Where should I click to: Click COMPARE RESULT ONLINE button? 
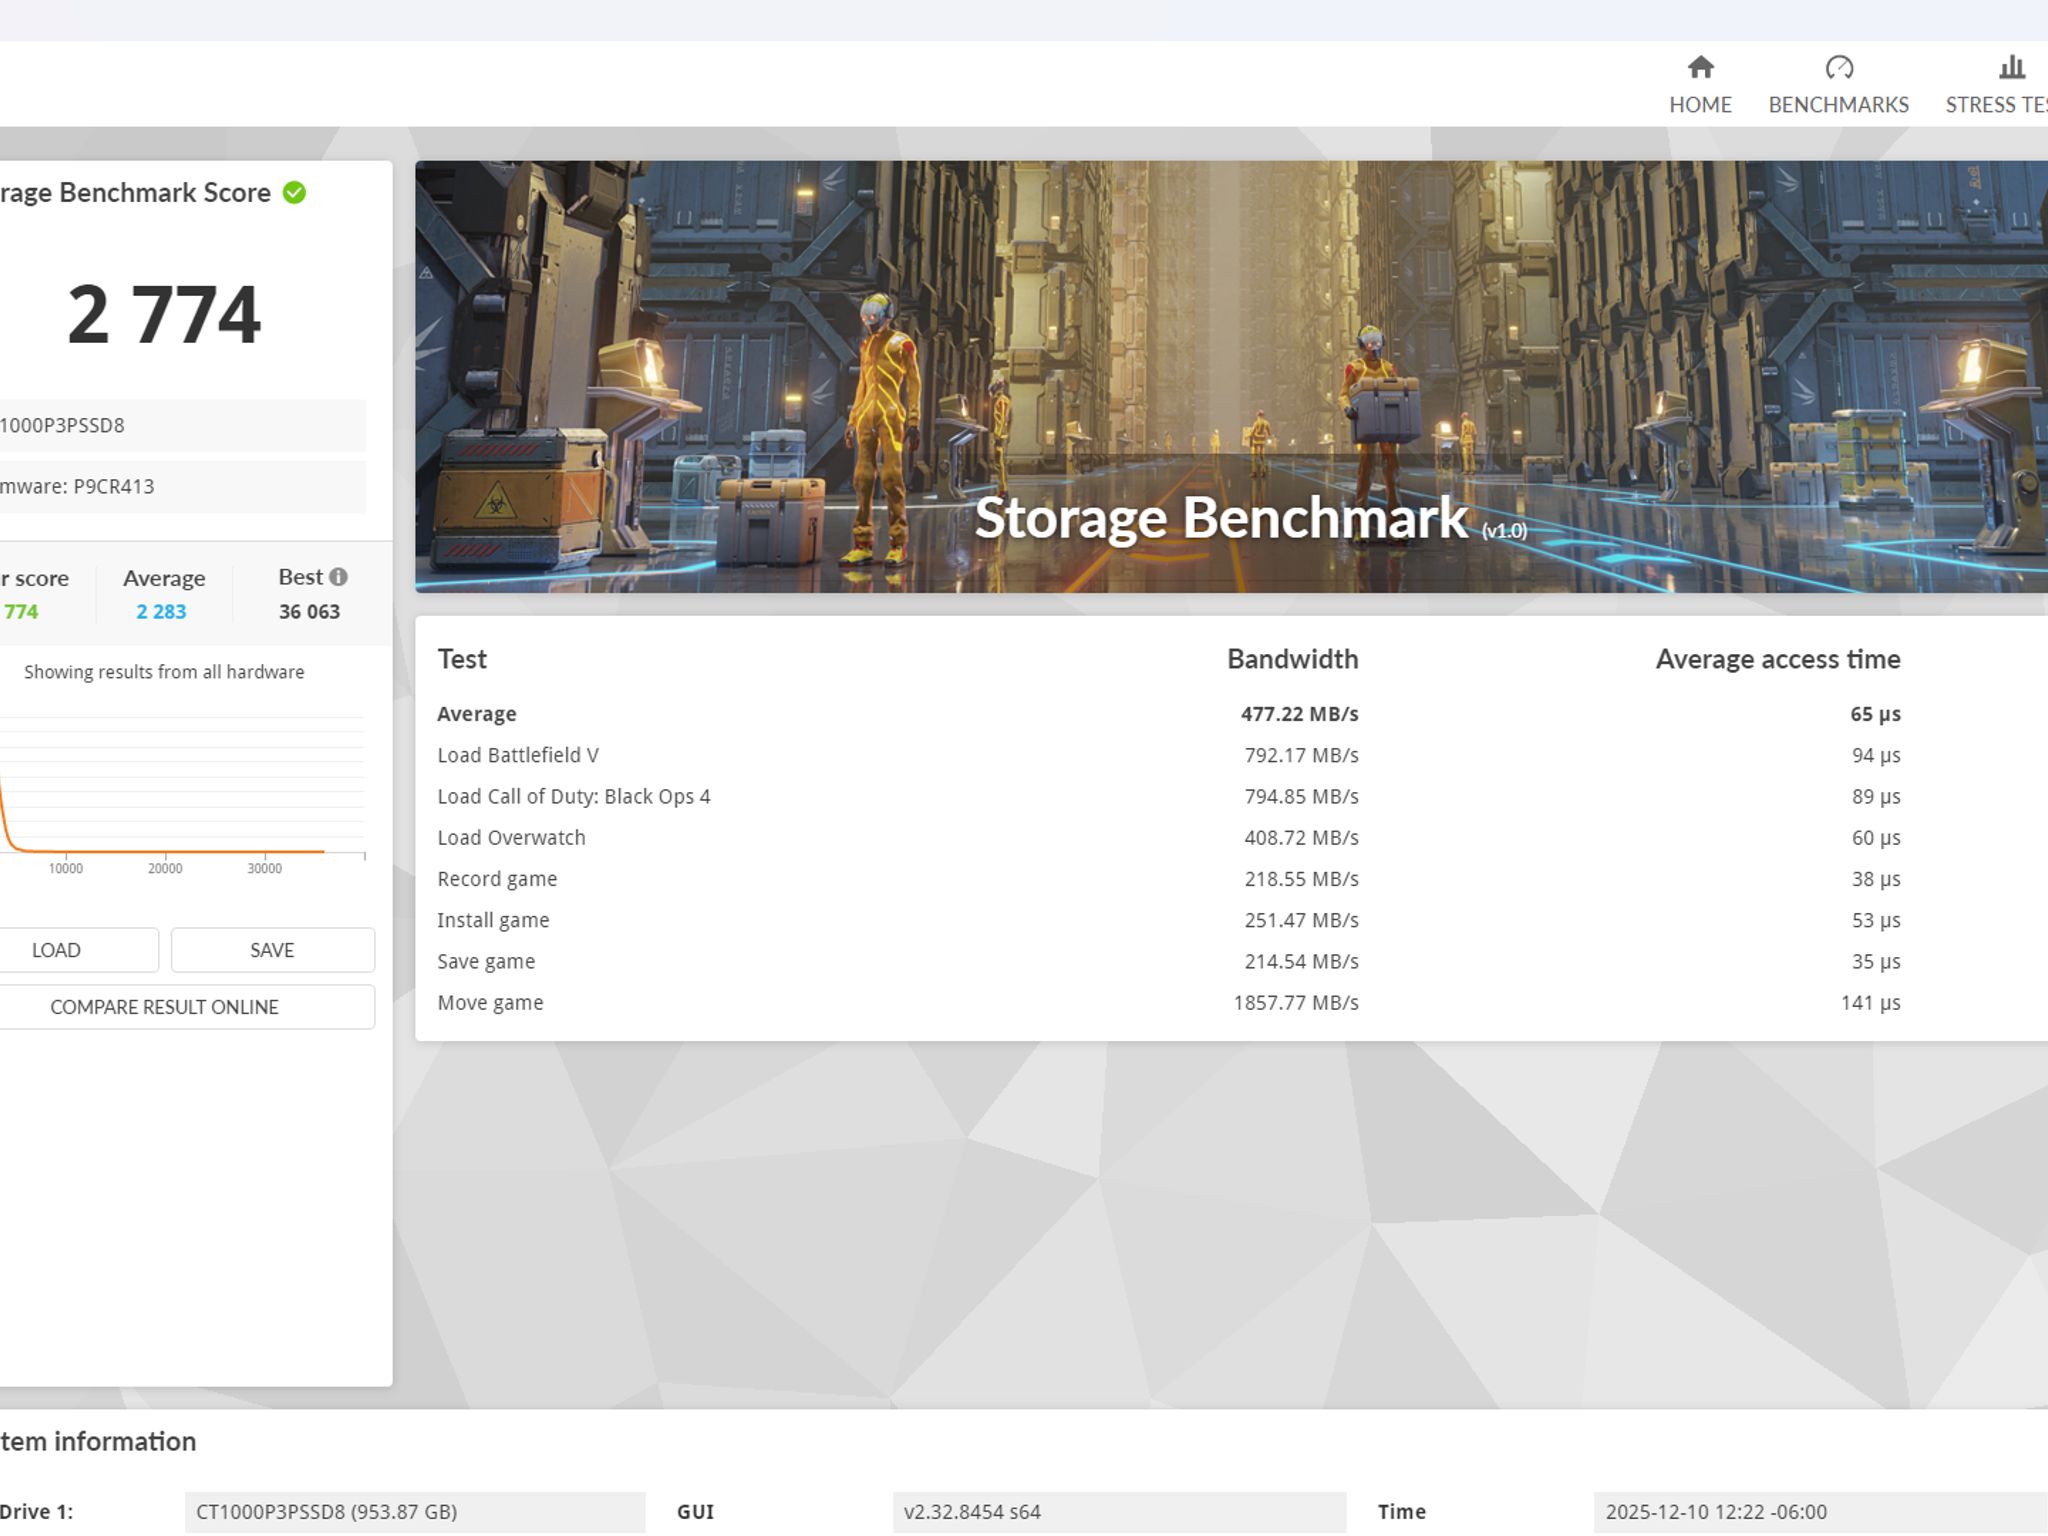186,1007
